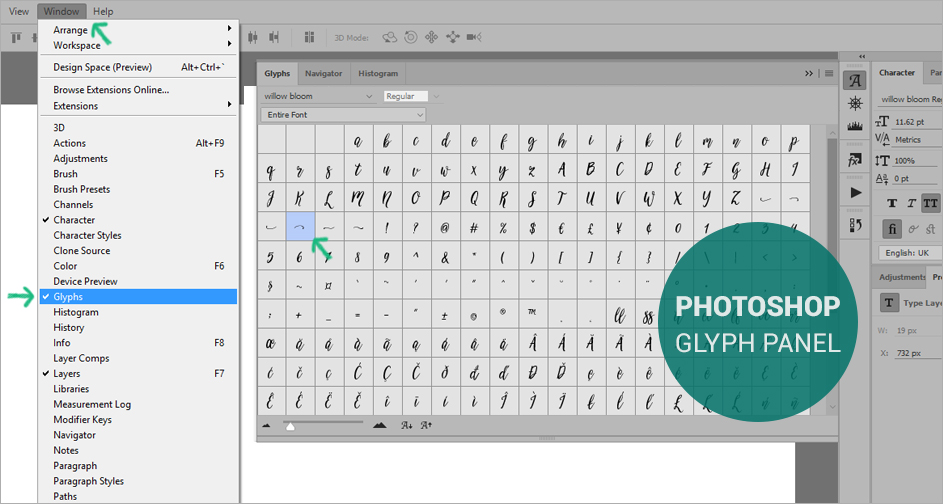
Task: Expand the Extensions submenu
Action: tap(138, 106)
